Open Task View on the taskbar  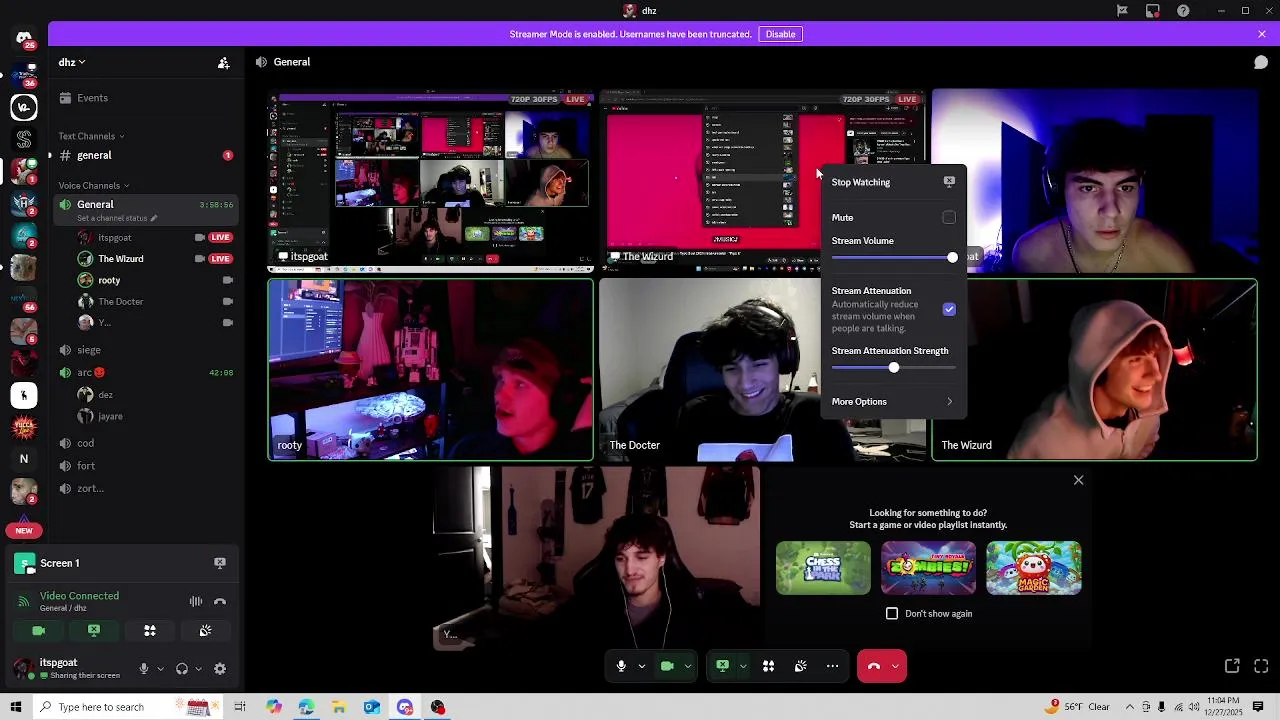240,707
